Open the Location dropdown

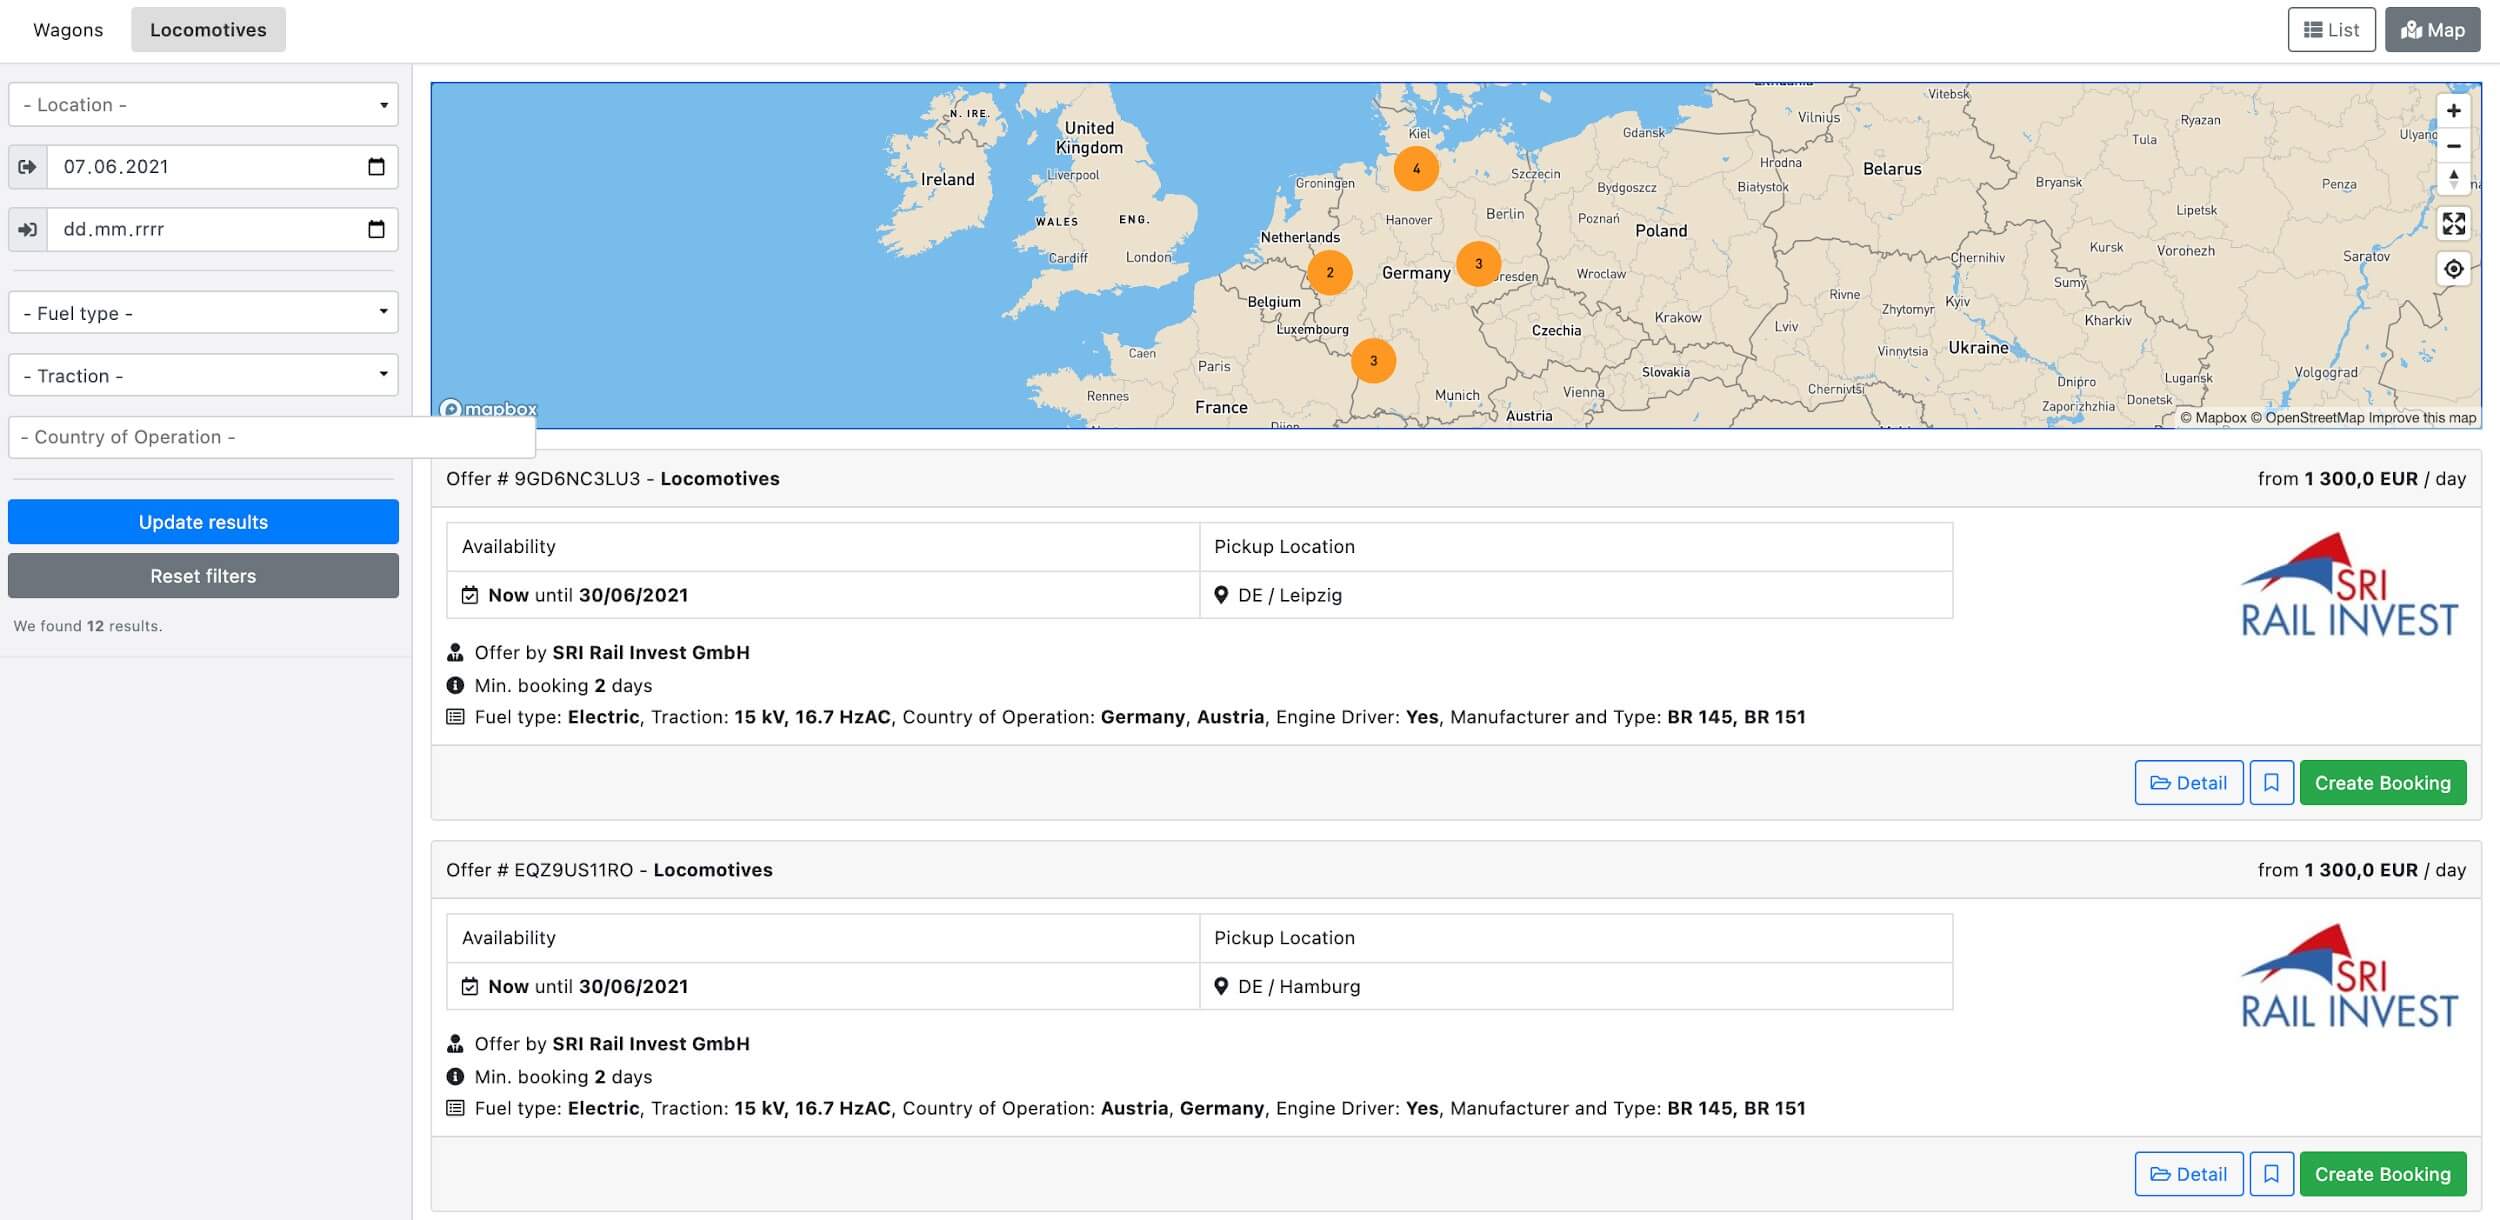203,105
